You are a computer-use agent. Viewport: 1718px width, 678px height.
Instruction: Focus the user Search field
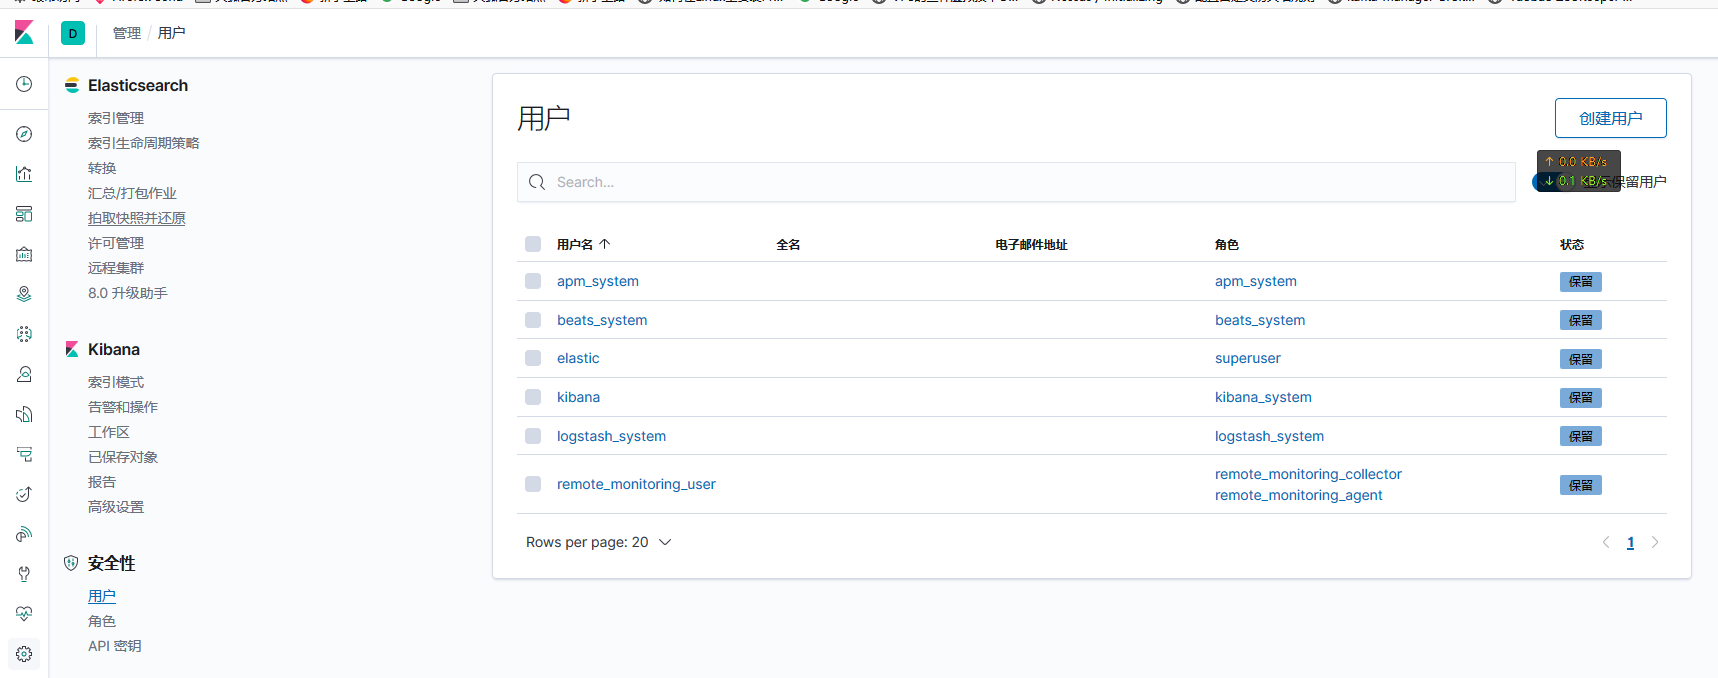pos(1016,182)
